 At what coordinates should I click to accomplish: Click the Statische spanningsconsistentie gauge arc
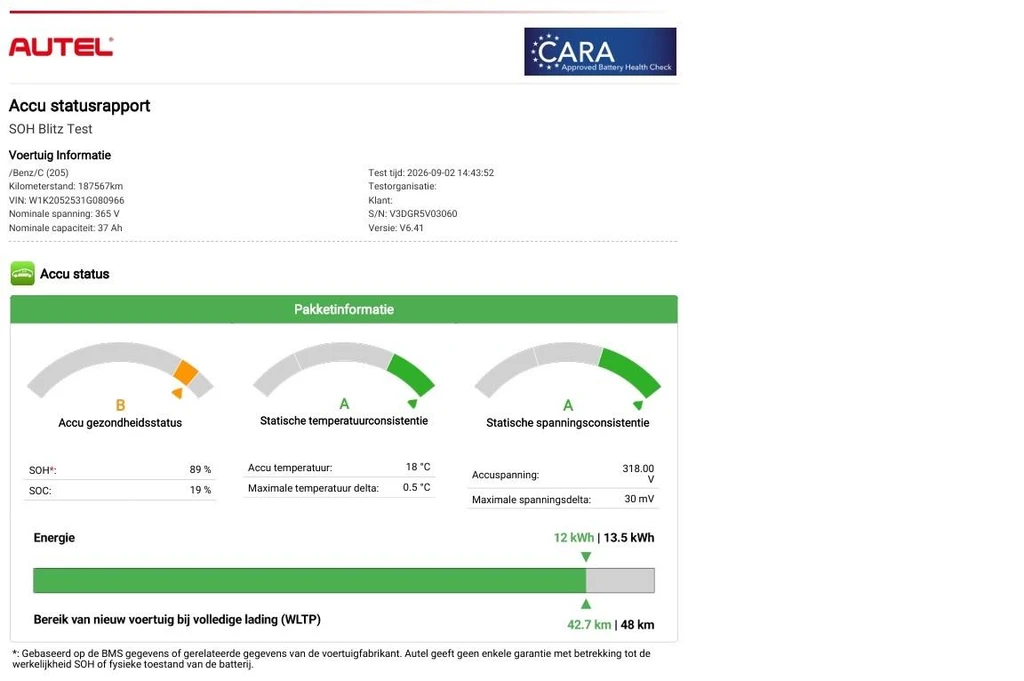568,370
